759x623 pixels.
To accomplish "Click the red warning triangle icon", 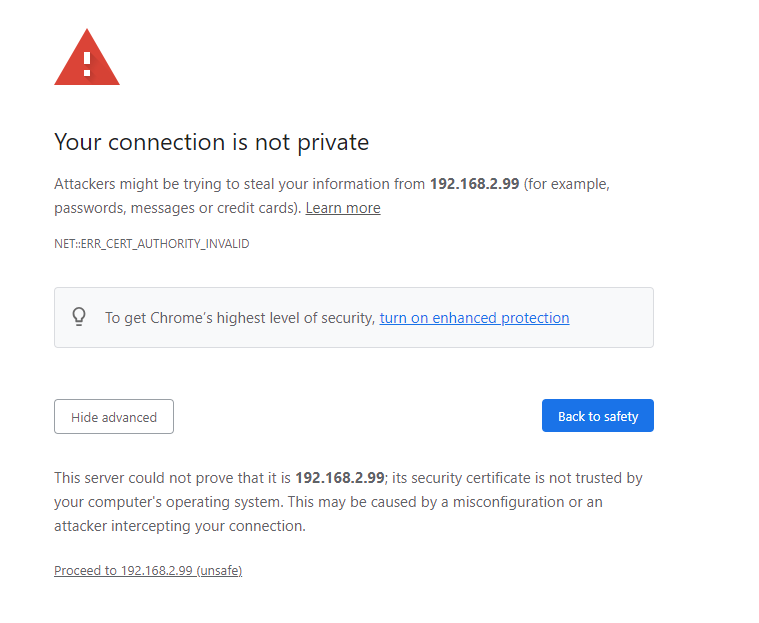I will click(87, 60).
